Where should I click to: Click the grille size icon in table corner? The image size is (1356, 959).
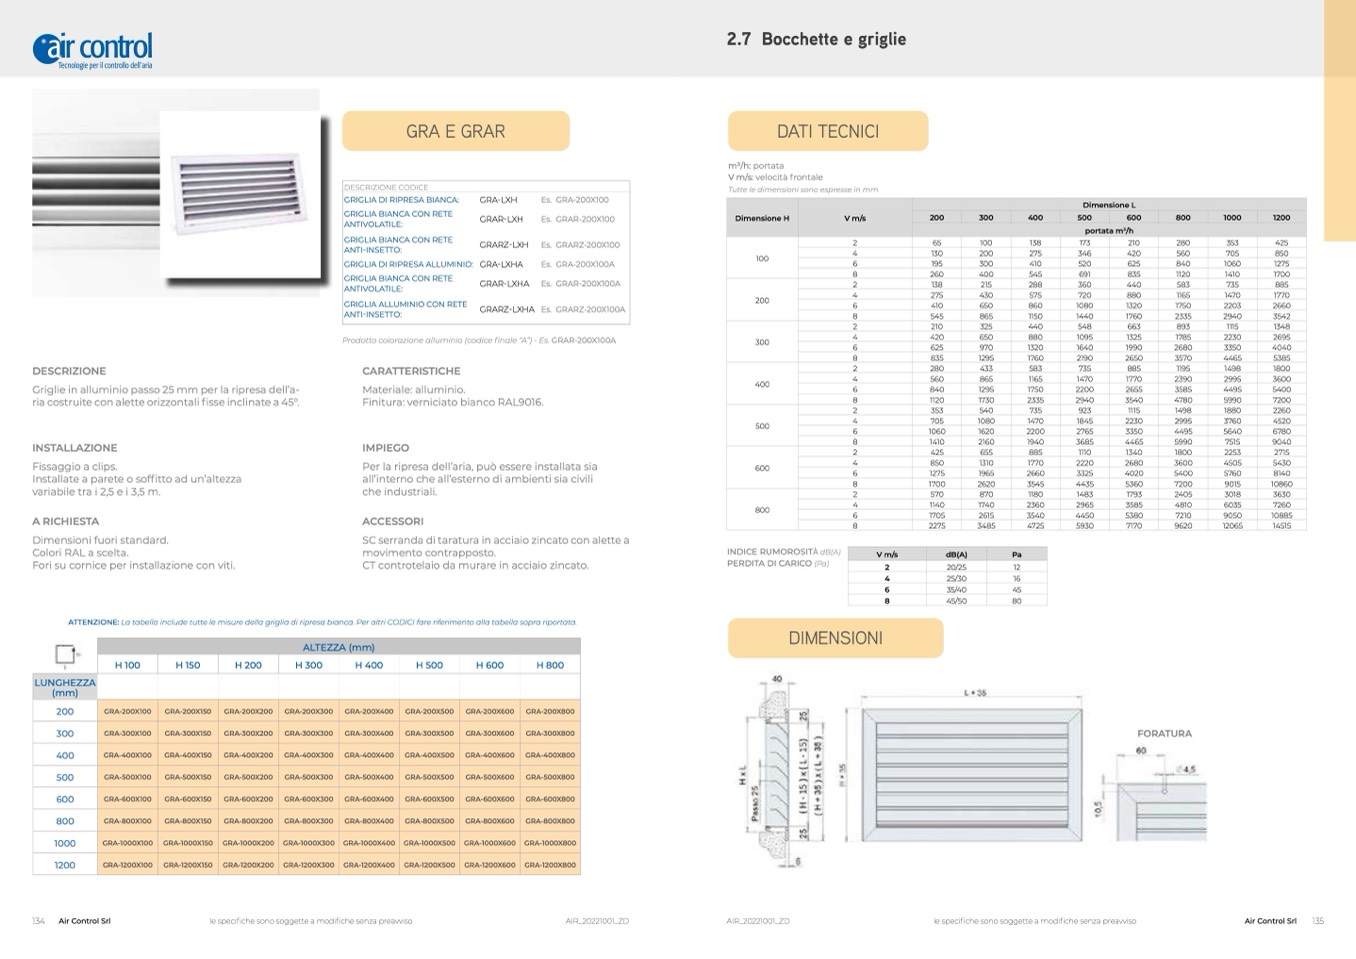tap(65, 655)
